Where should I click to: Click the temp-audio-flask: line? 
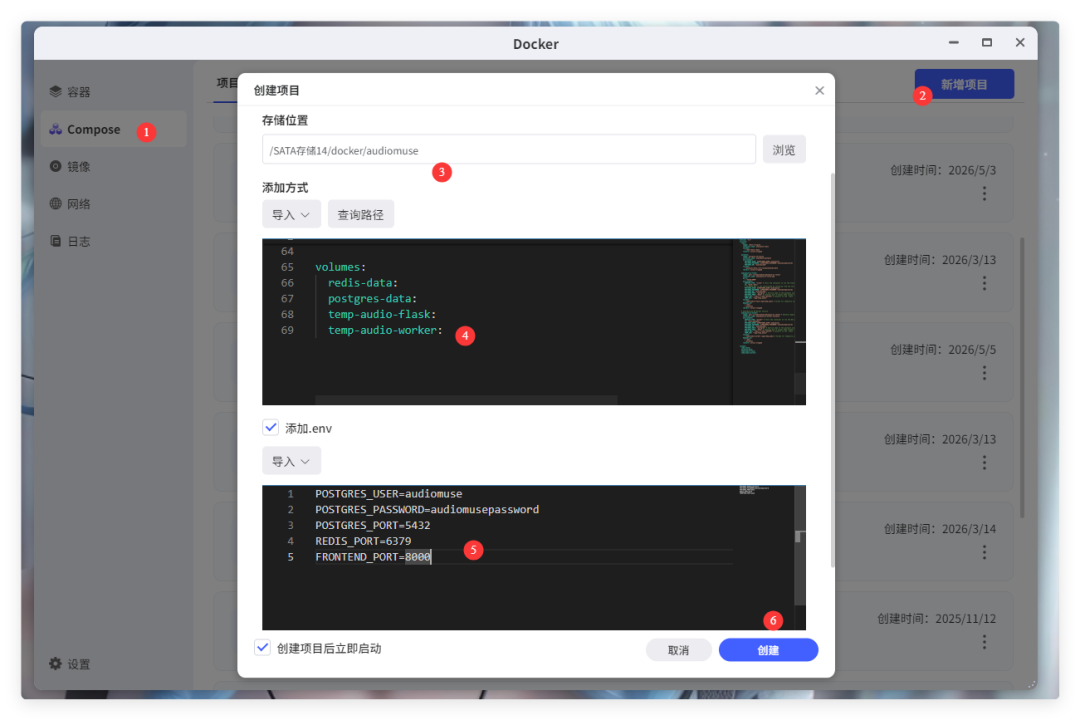tap(382, 314)
